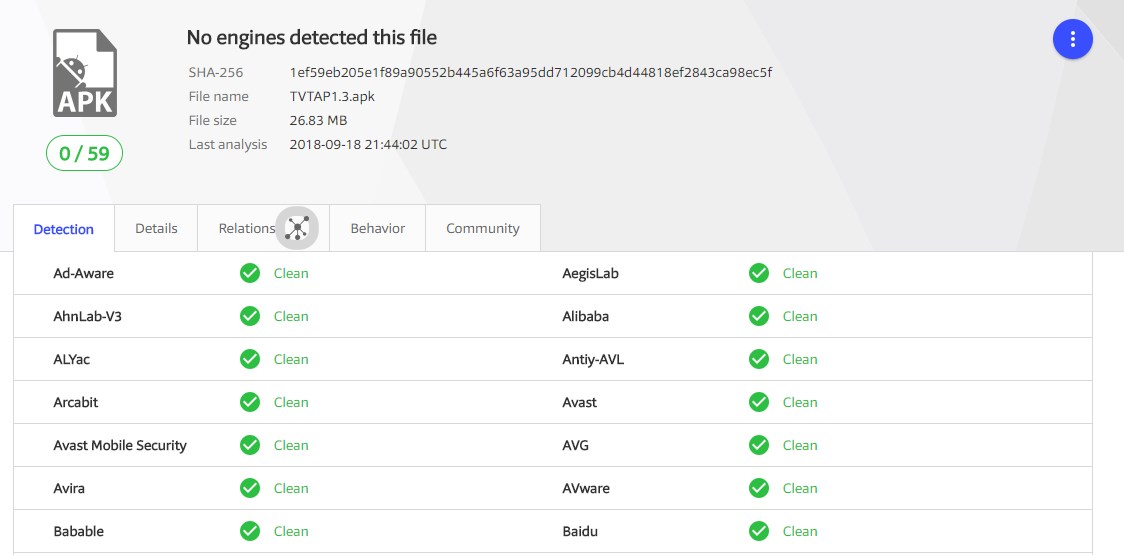Click the 0 / 59 detection score badge
Image resolution: width=1124 pixels, height=555 pixels.
click(84, 154)
